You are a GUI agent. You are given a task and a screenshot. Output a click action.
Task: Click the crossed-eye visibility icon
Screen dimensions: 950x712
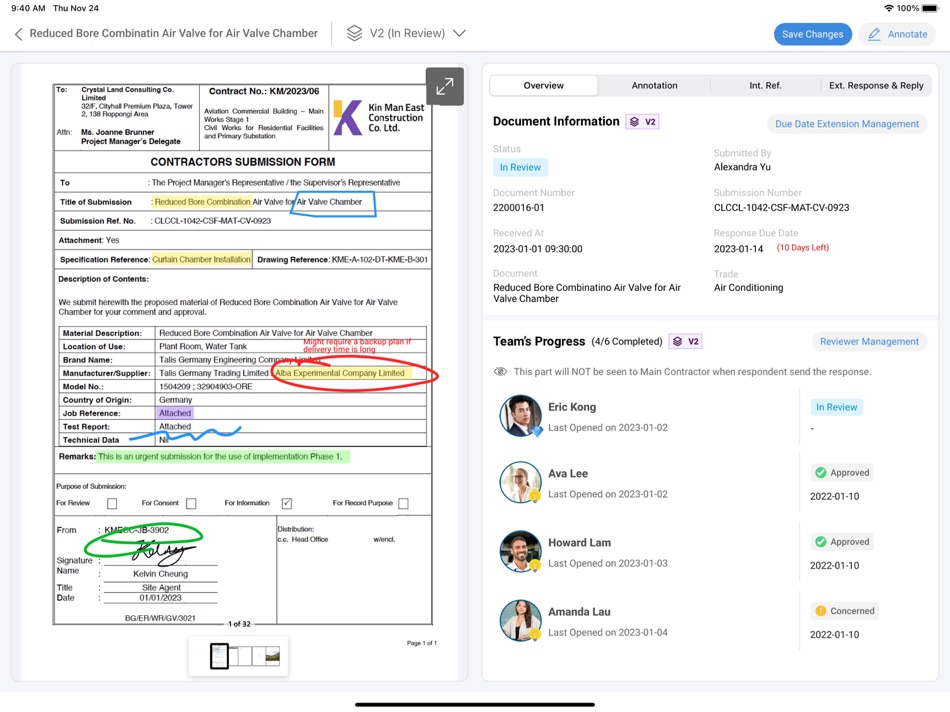(500, 371)
